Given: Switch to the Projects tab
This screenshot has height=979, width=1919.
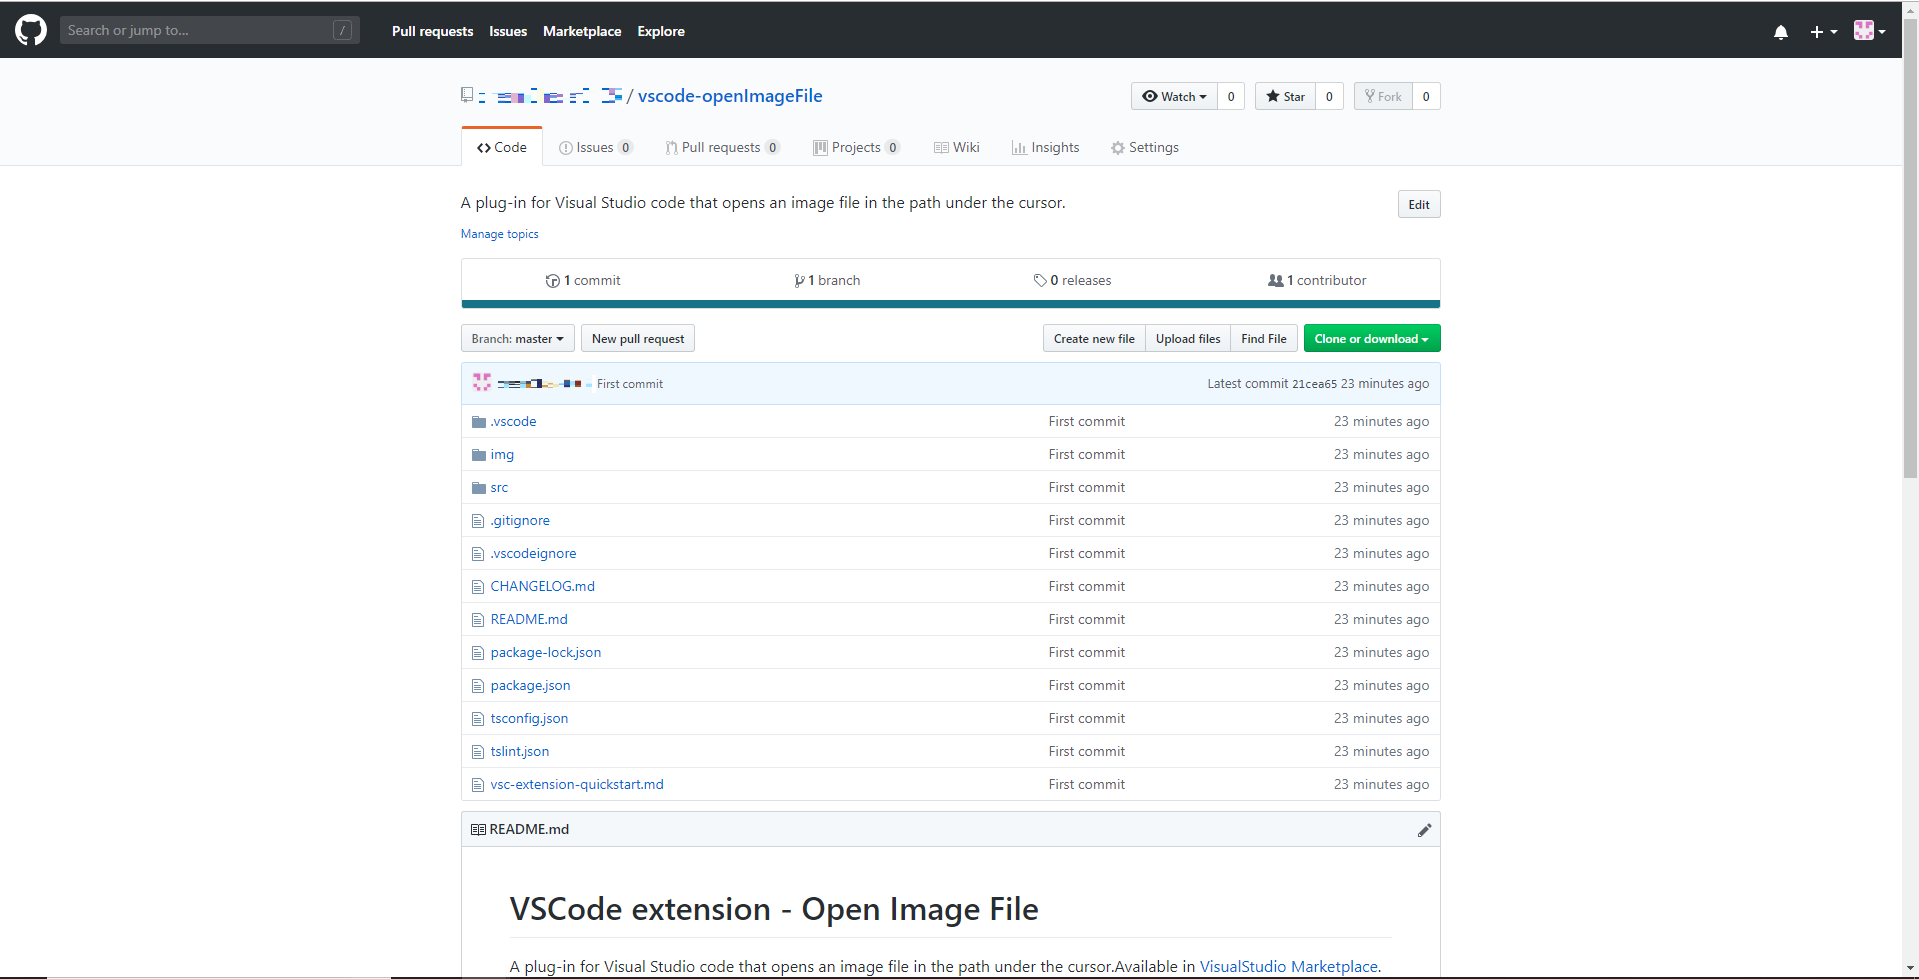Looking at the screenshot, I should click(x=856, y=147).
